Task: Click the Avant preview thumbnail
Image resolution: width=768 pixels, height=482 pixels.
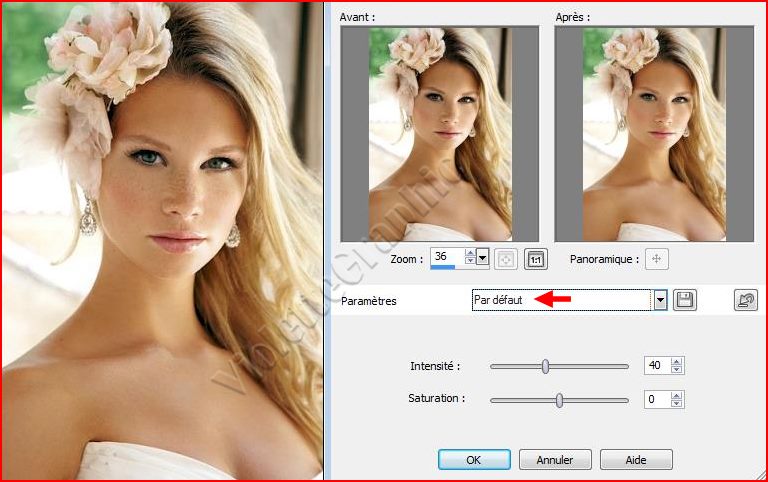Action: click(439, 134)
